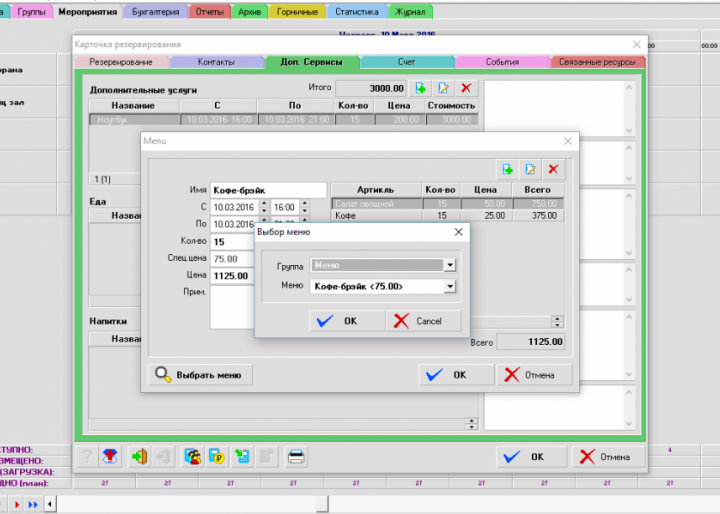The height and width of the screenshot is (514, 720).
Task: Edit the selected additional service next to Итого
Action: [443, 88]
